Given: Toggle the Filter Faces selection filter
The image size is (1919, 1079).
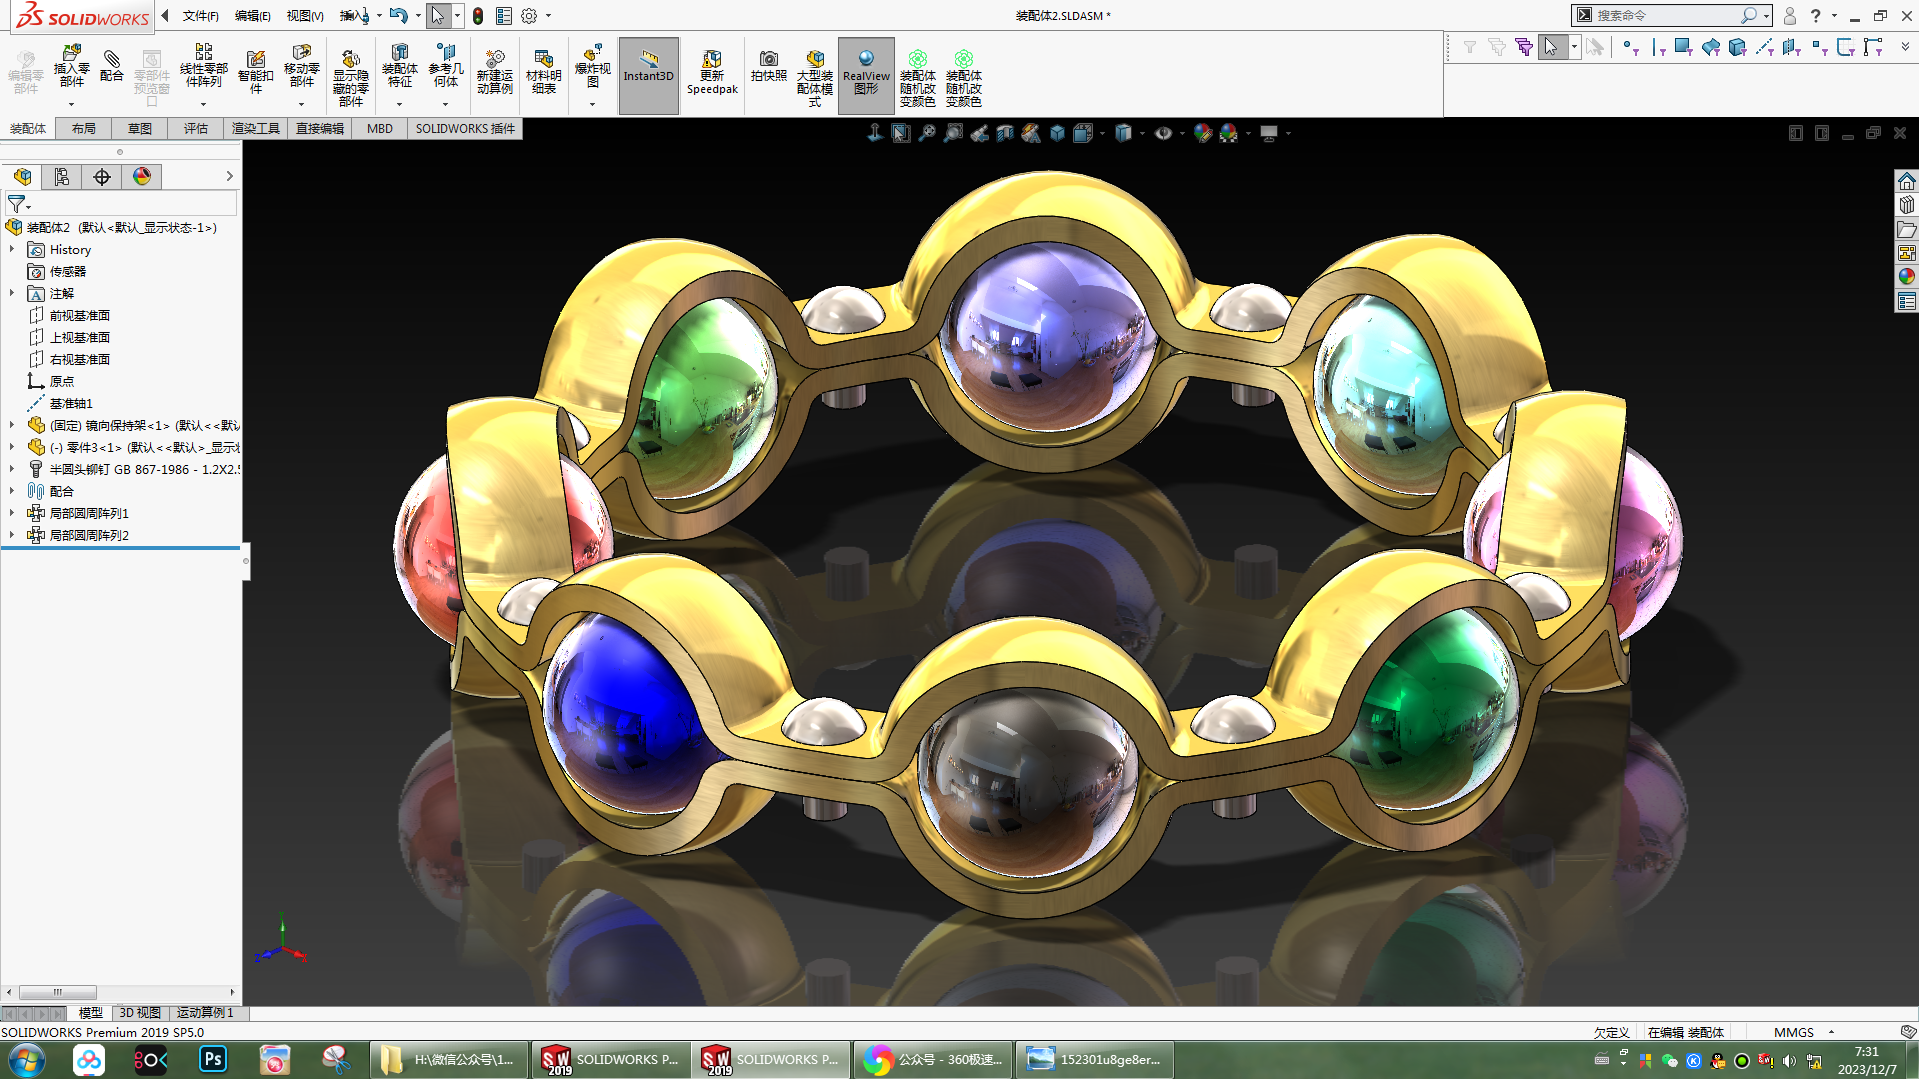Looking at the screenshot, I should 1684,47.
